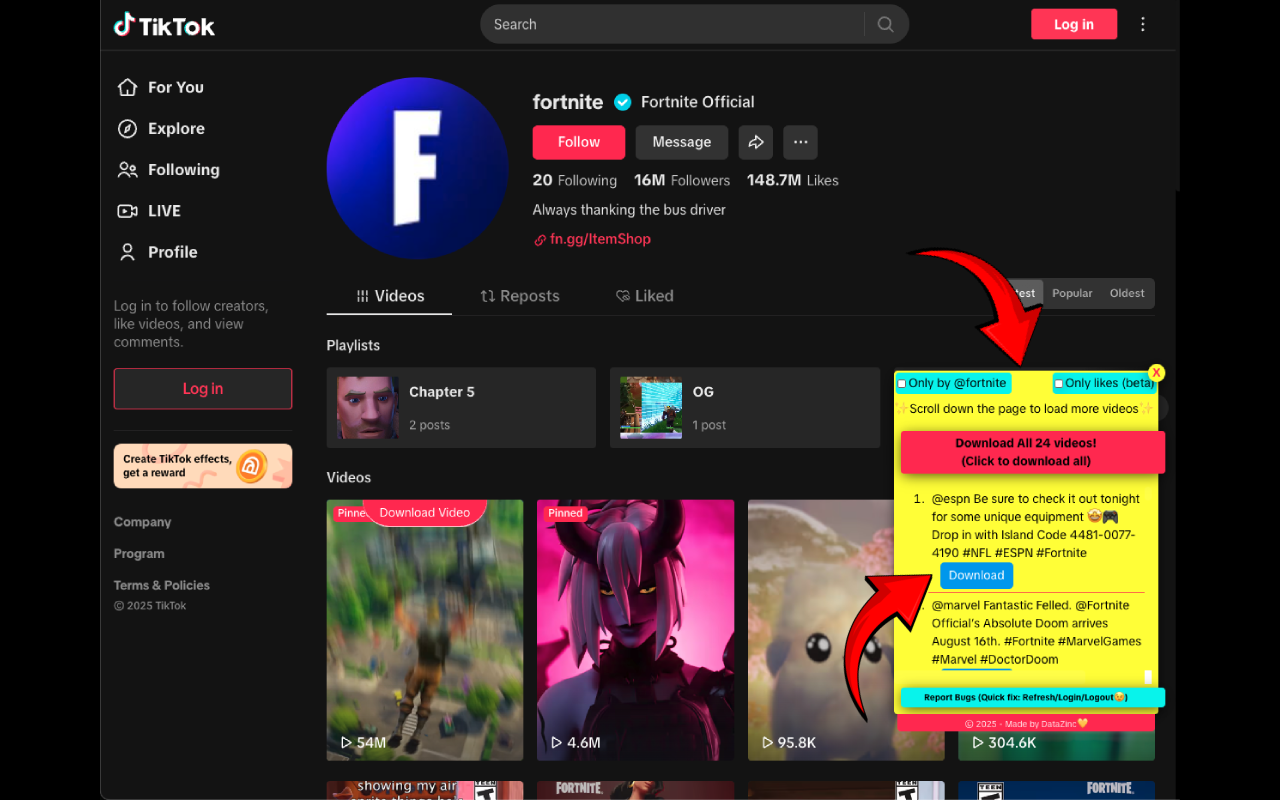The image size is (1280, 800).
Task: Open the Chapter 5 playlist
Action: [461, 408]
